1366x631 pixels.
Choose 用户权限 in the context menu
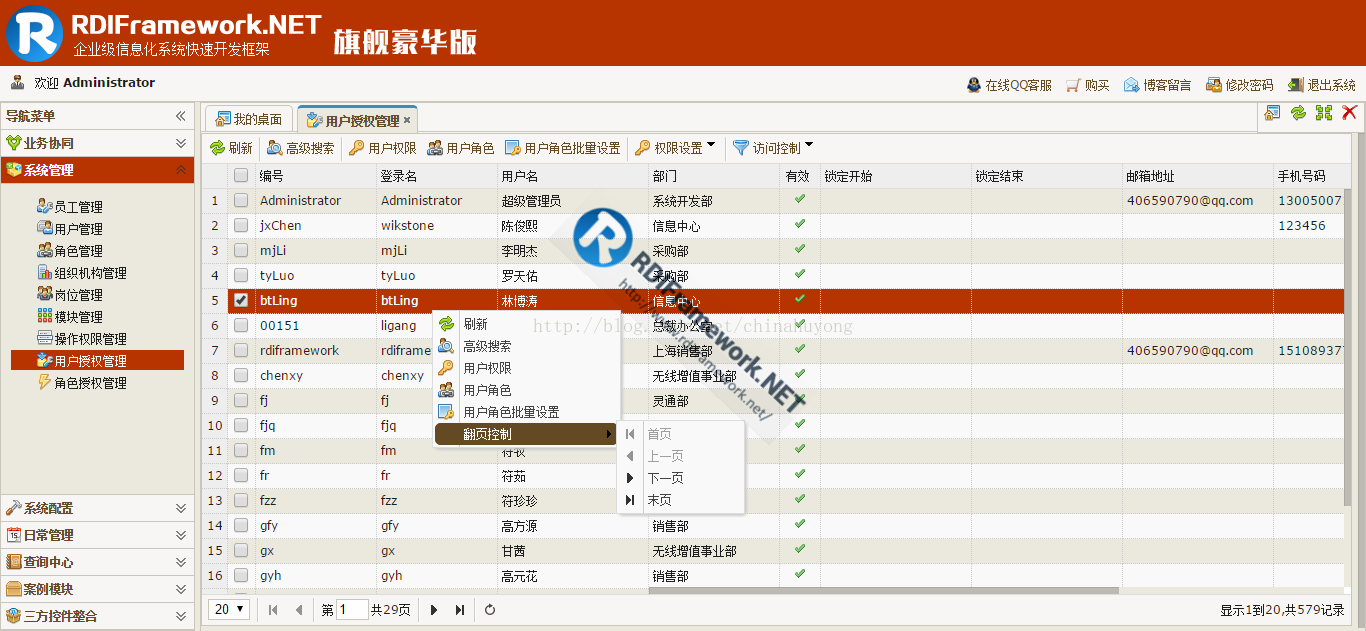(526, 368)
